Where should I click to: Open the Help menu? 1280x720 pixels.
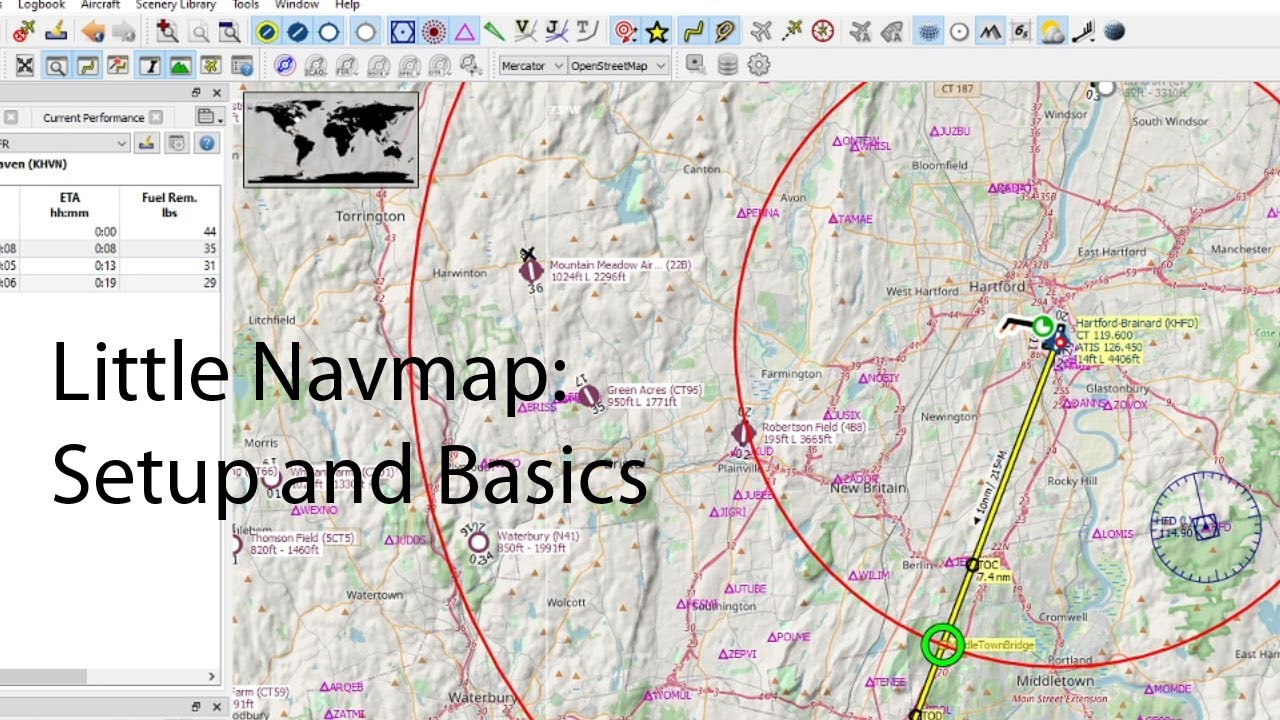click(x=347, y=5)
